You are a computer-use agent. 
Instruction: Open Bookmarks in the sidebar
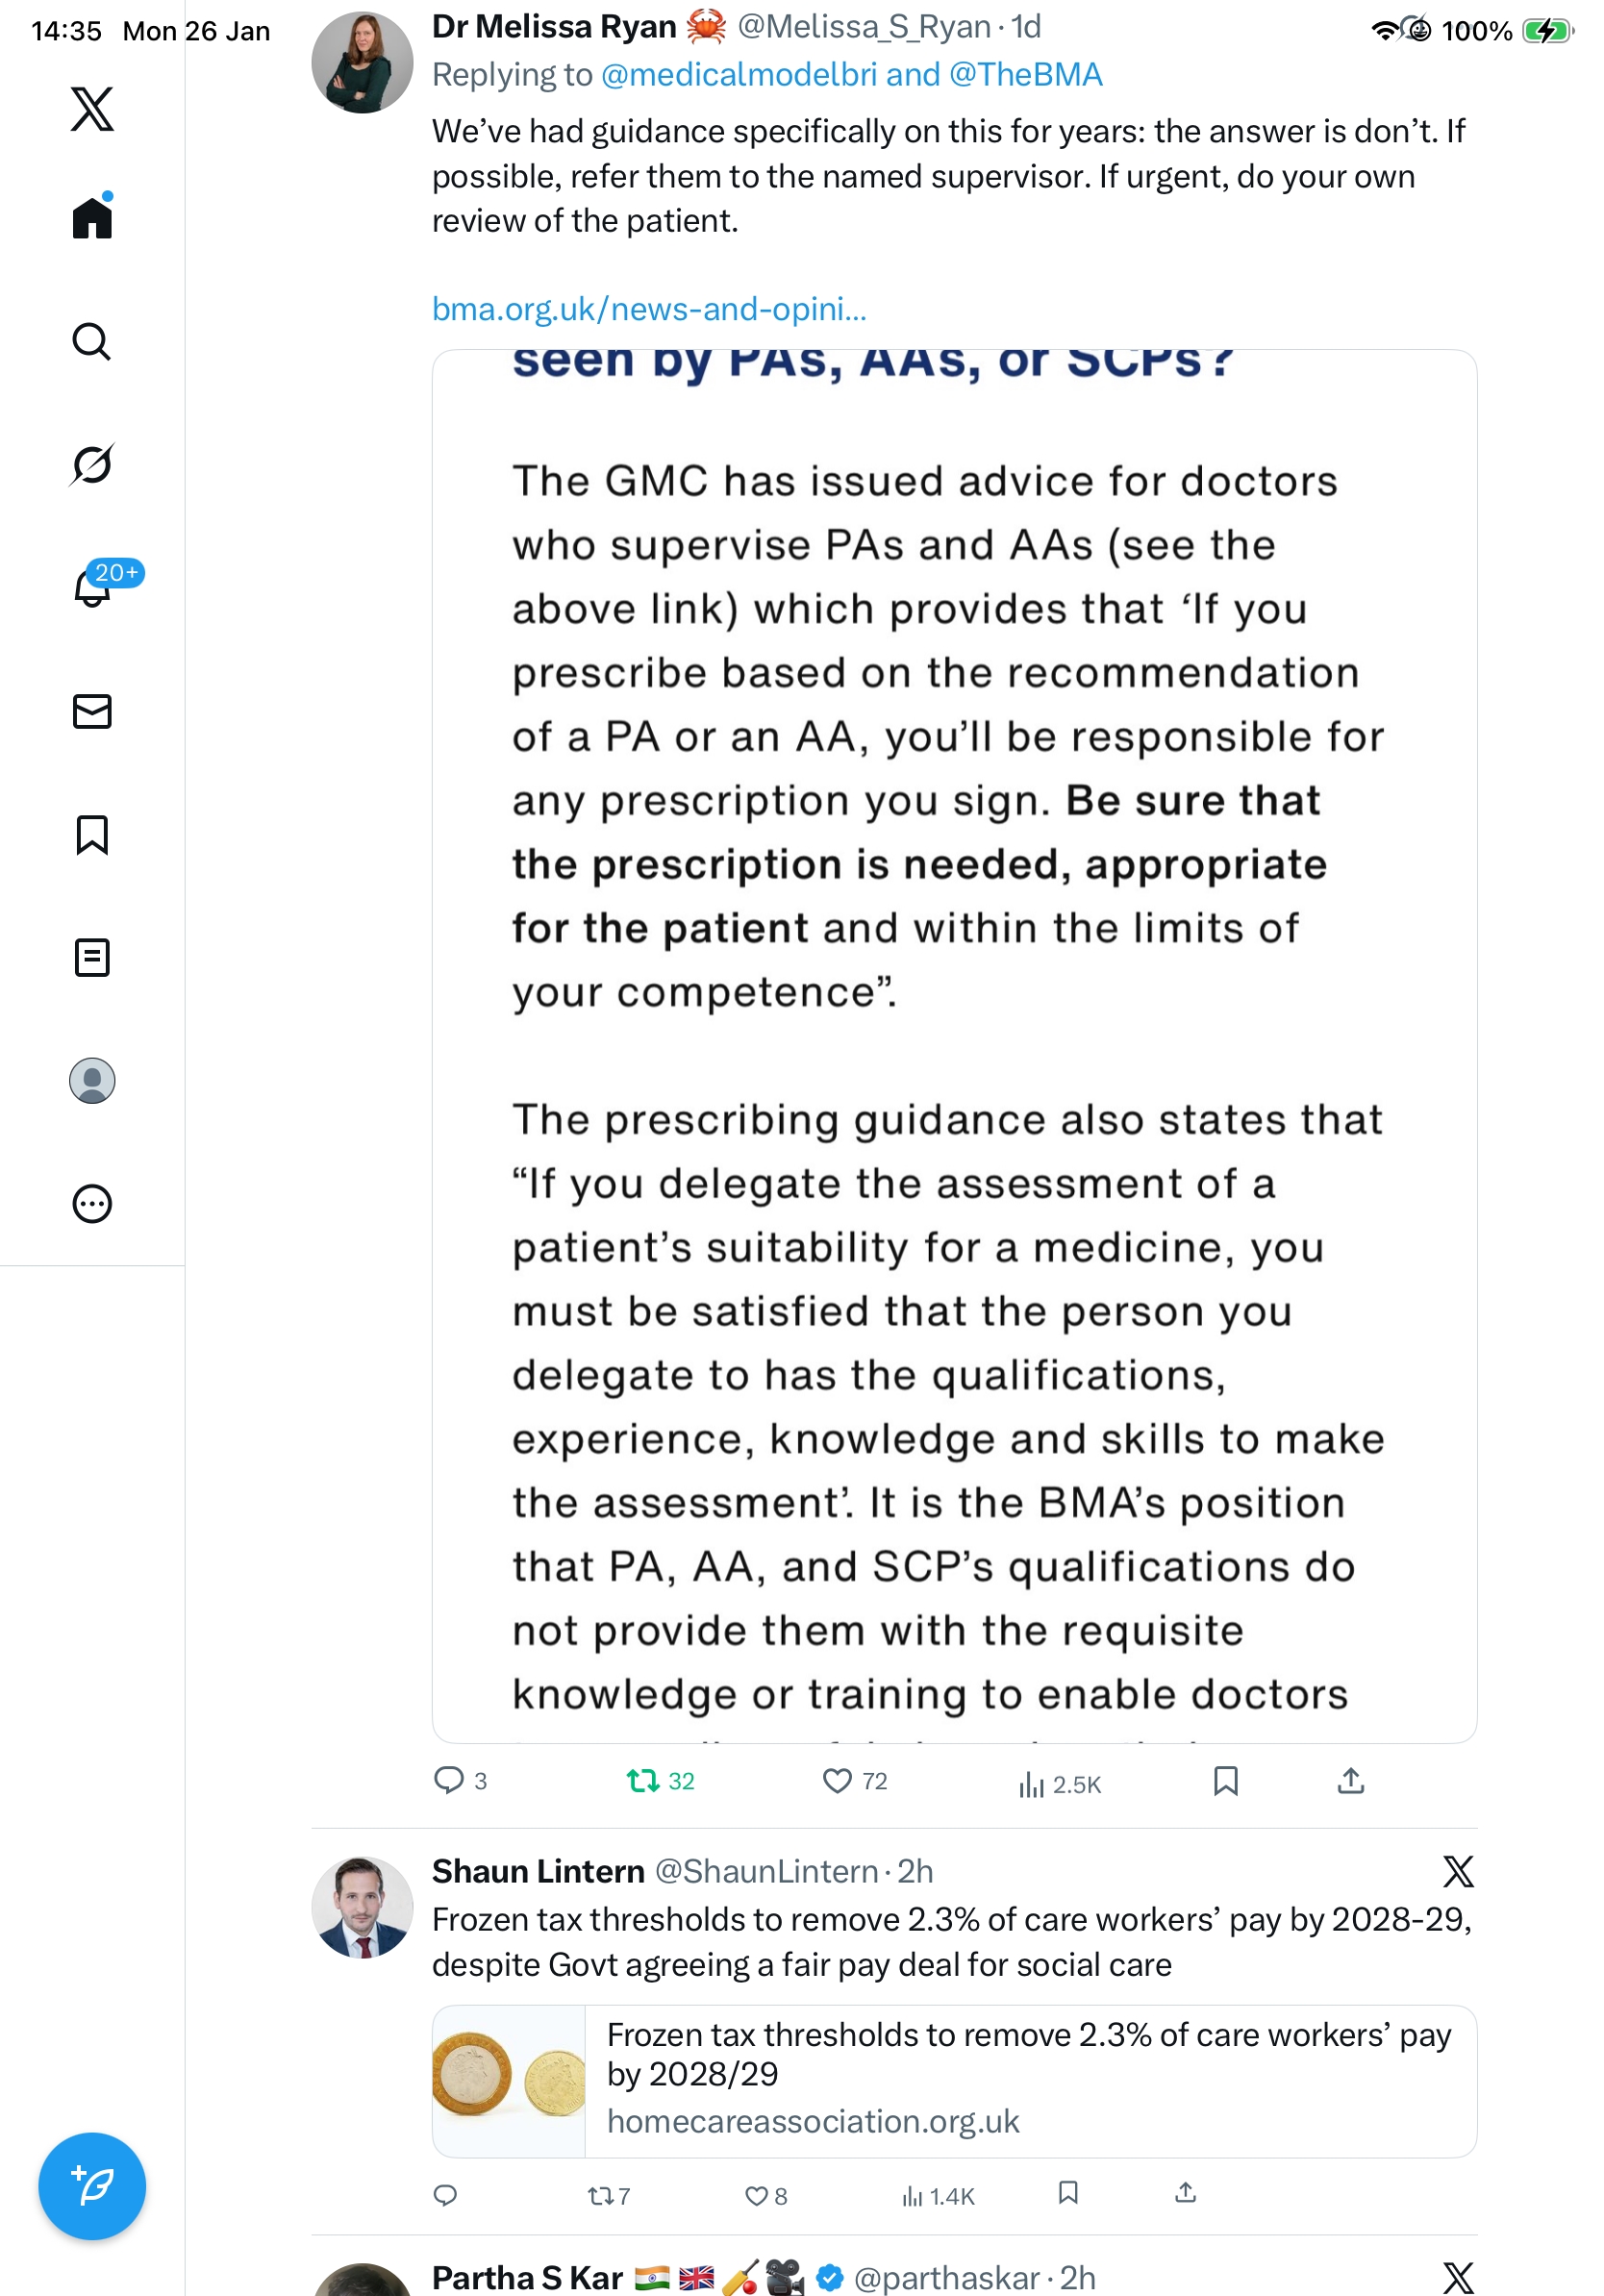tap(92, 834)
